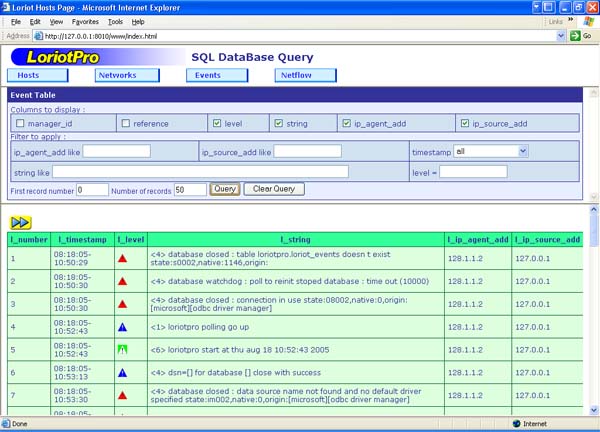Click the string like input field

coord(201,172)
